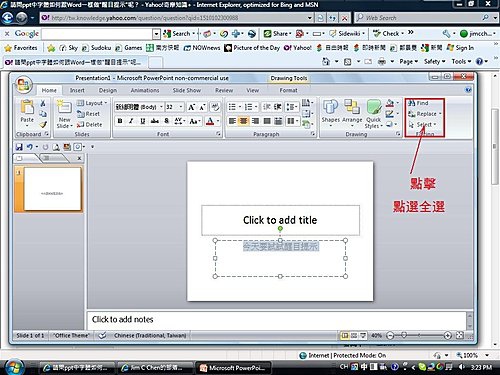Click the browser Back button
The height and width of the screenshot is (375, 500).
tap(7, 17)
